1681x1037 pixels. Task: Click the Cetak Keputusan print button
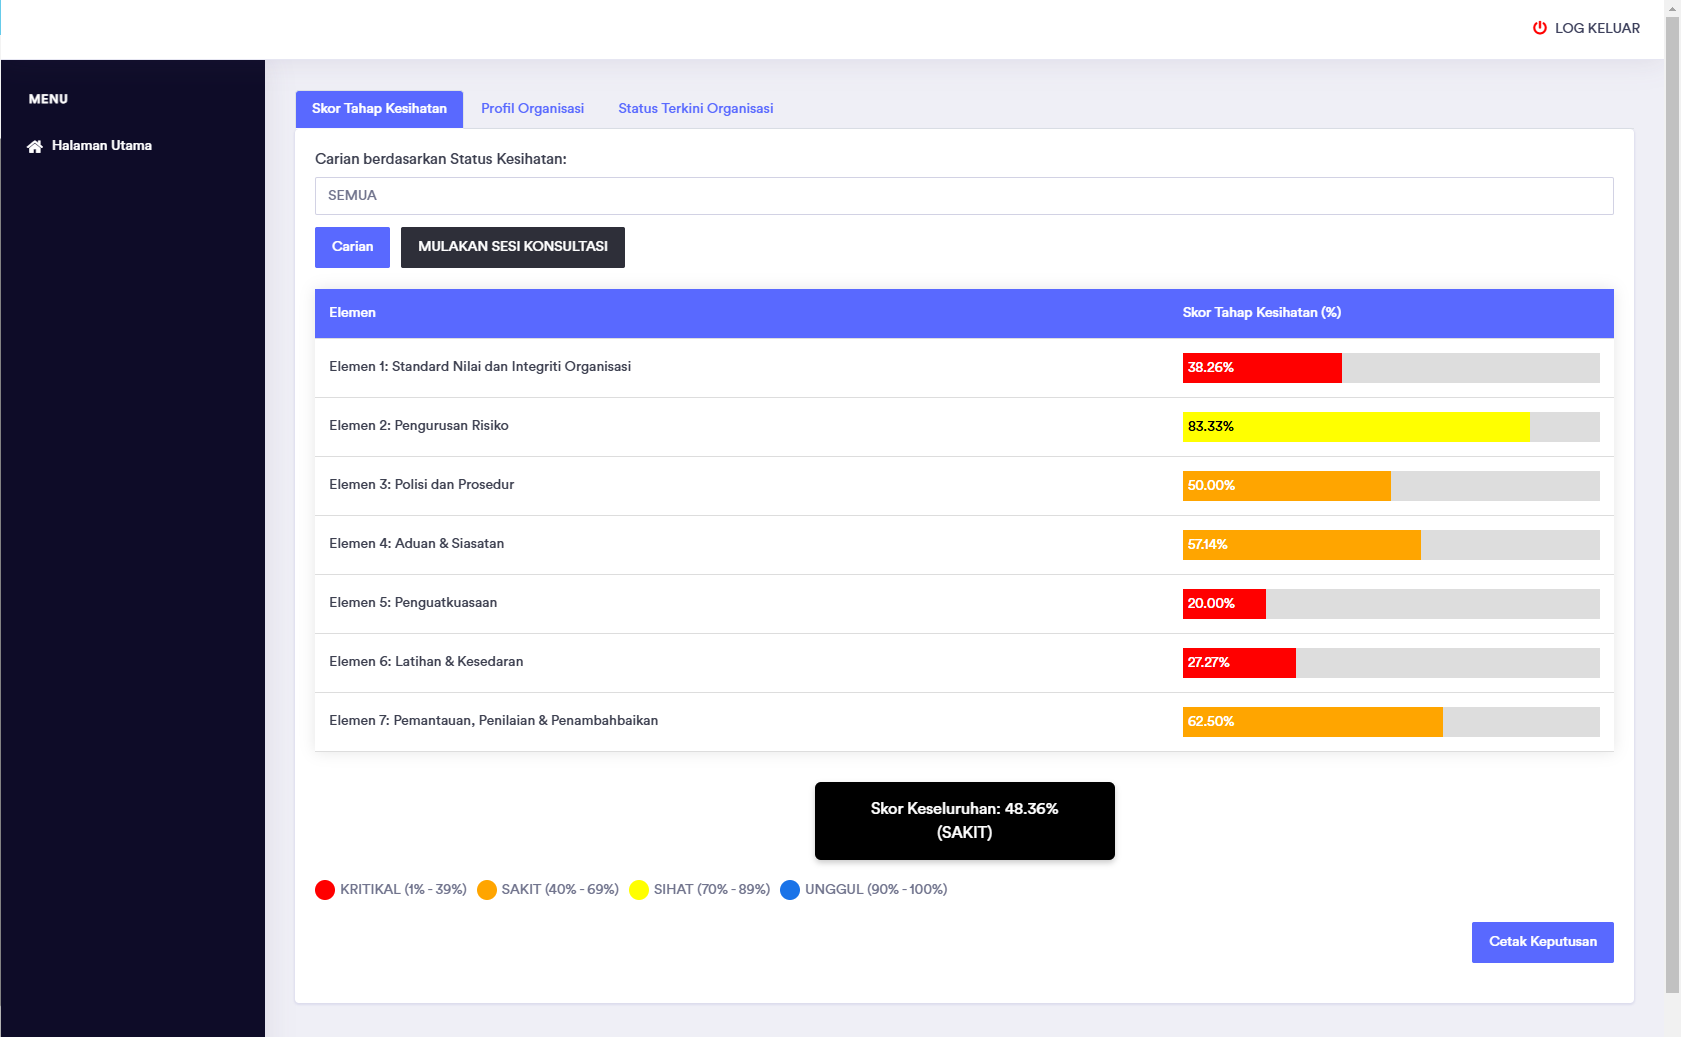(1542, 942)
